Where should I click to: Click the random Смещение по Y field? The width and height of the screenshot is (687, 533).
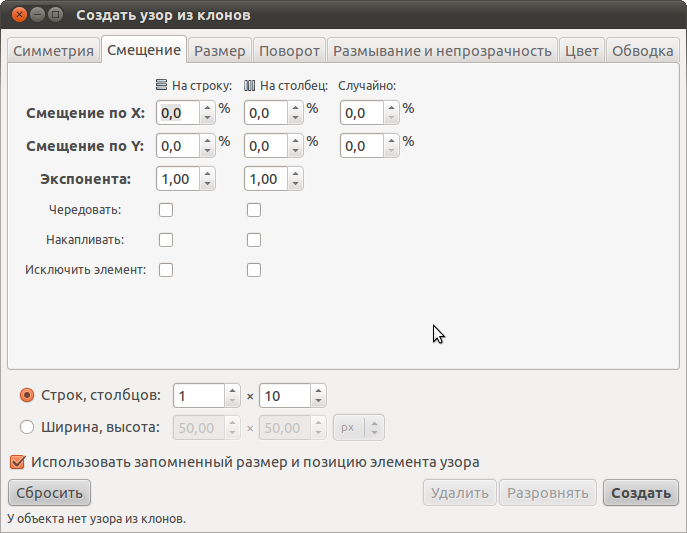coord(361,147)
